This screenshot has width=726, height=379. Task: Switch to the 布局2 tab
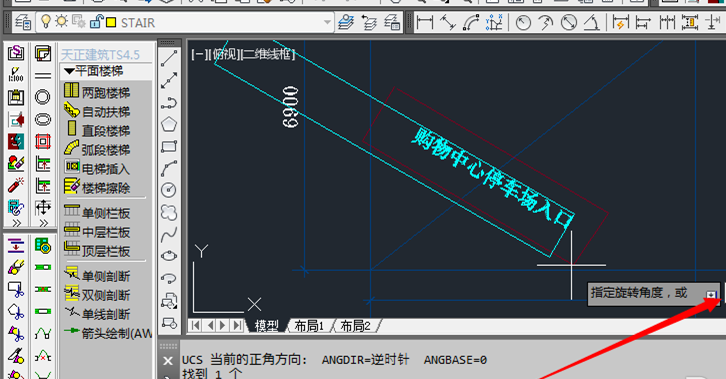click(356, 326)
